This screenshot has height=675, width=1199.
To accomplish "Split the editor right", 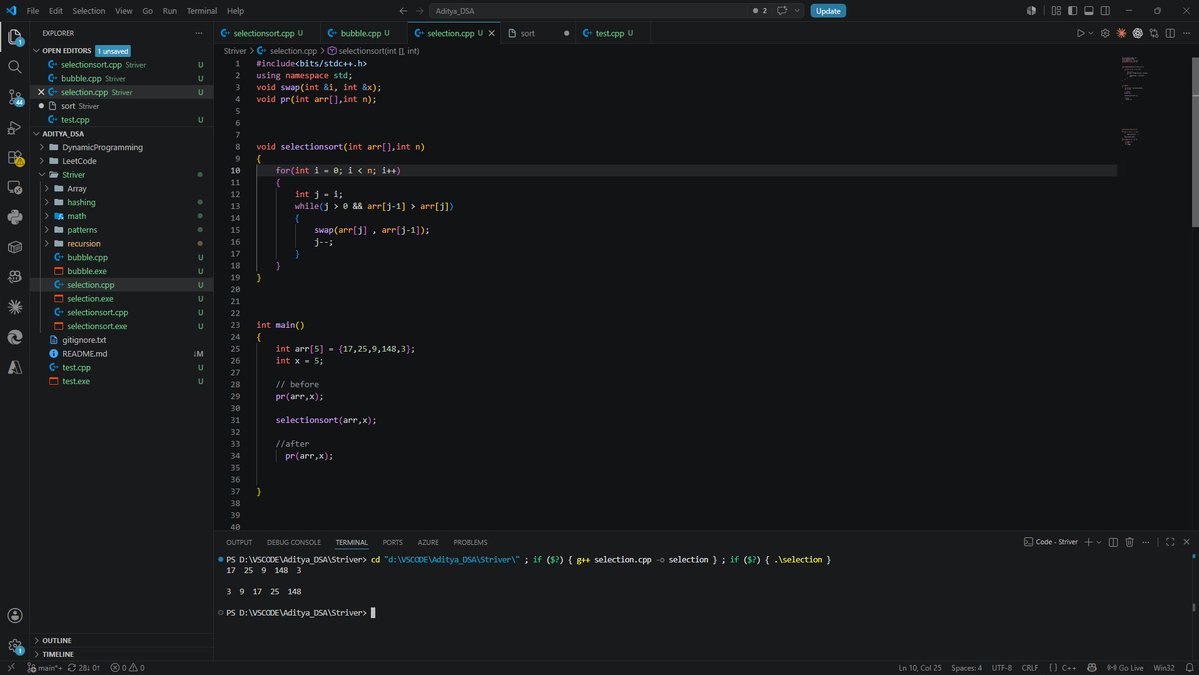I will click(x=1170, y=34).
